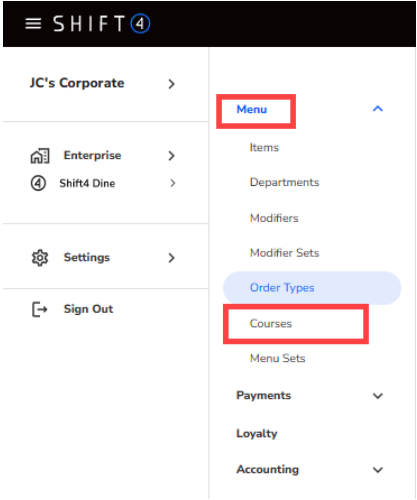Expand the Accounting section arrow

click(x=378, y=470)
